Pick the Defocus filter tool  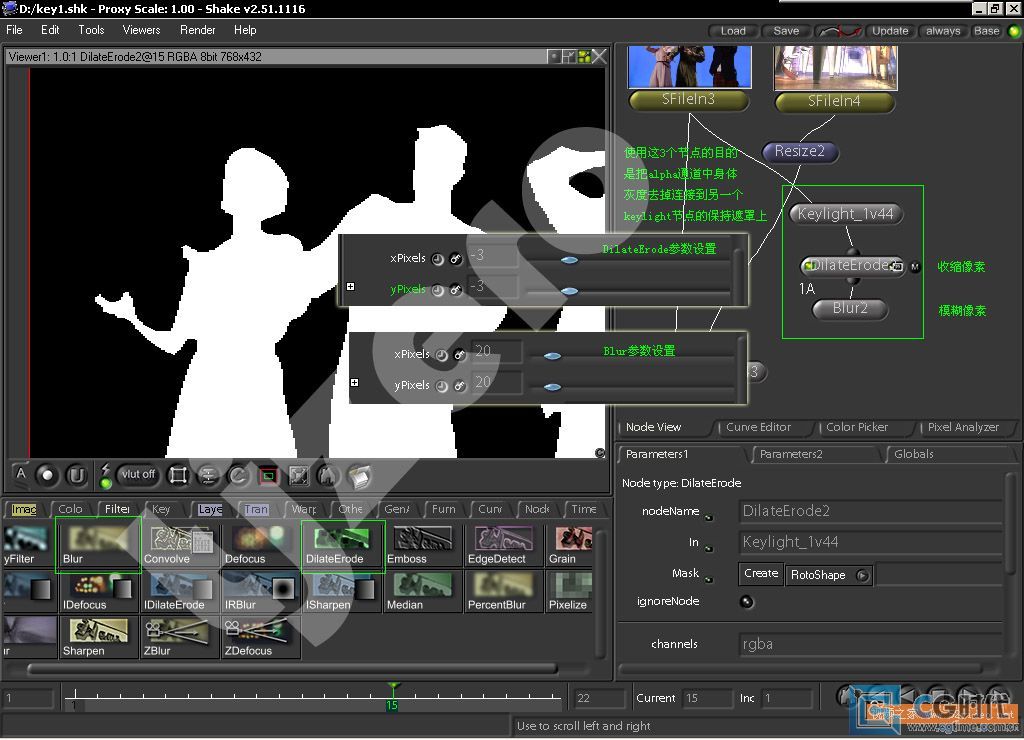click(261, 545)
